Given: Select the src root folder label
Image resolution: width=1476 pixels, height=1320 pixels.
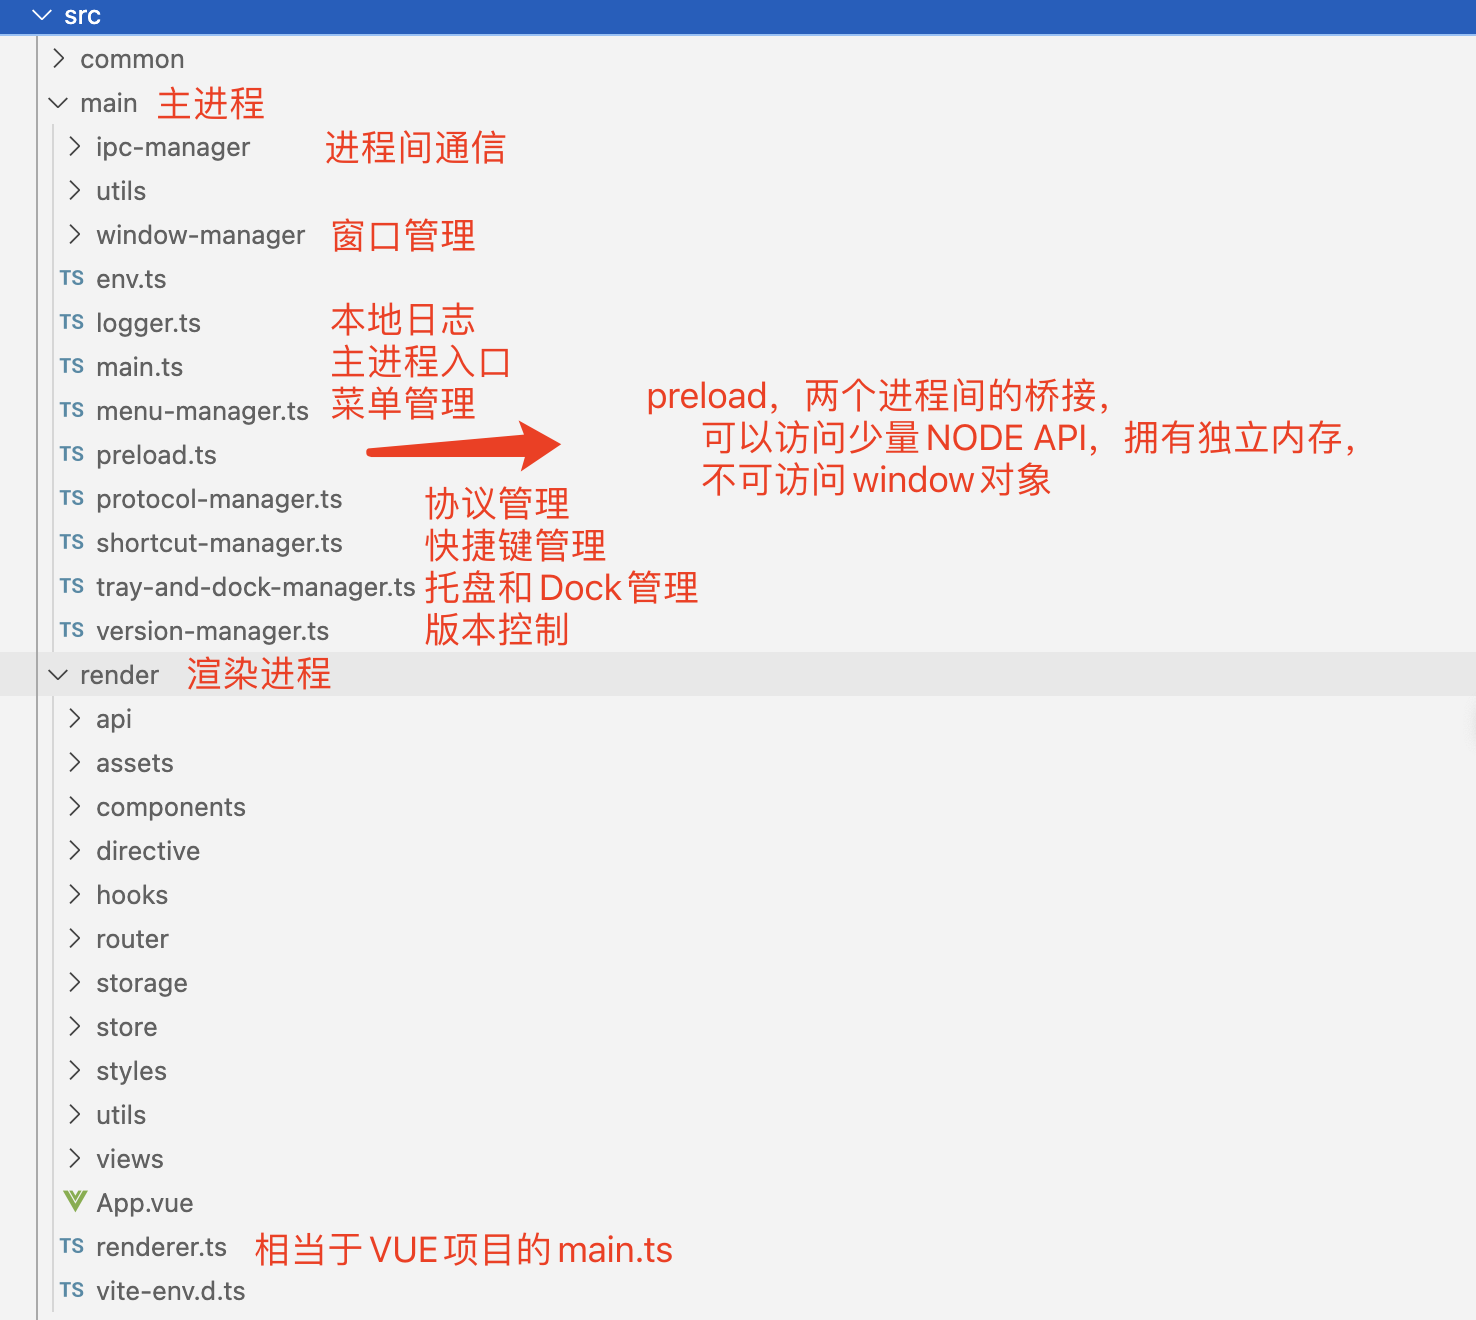Looking at the screenshot, I should 82,16.
